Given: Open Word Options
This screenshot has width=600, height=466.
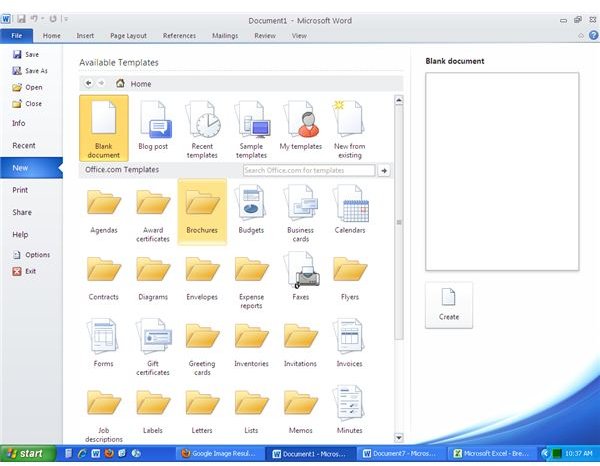Looking at the screenshot, I should (32, 255).
